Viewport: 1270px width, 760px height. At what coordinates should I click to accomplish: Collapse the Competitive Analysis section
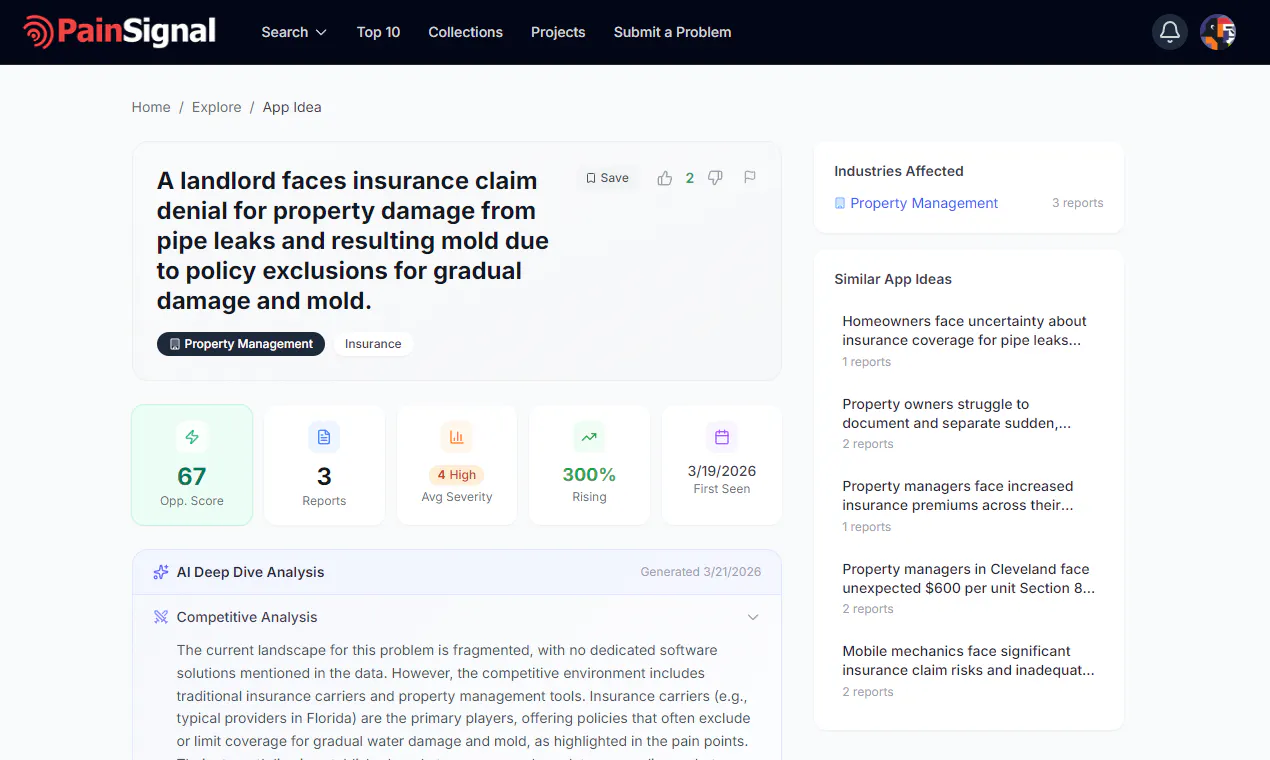(753, 618)
